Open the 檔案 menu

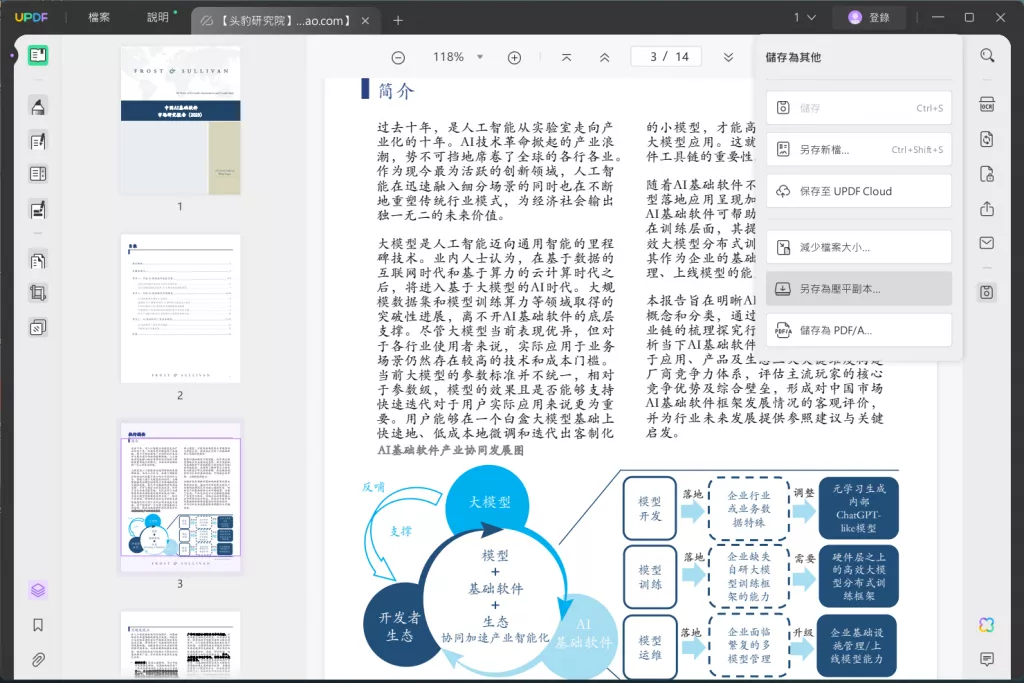click(x=99, y=18)
